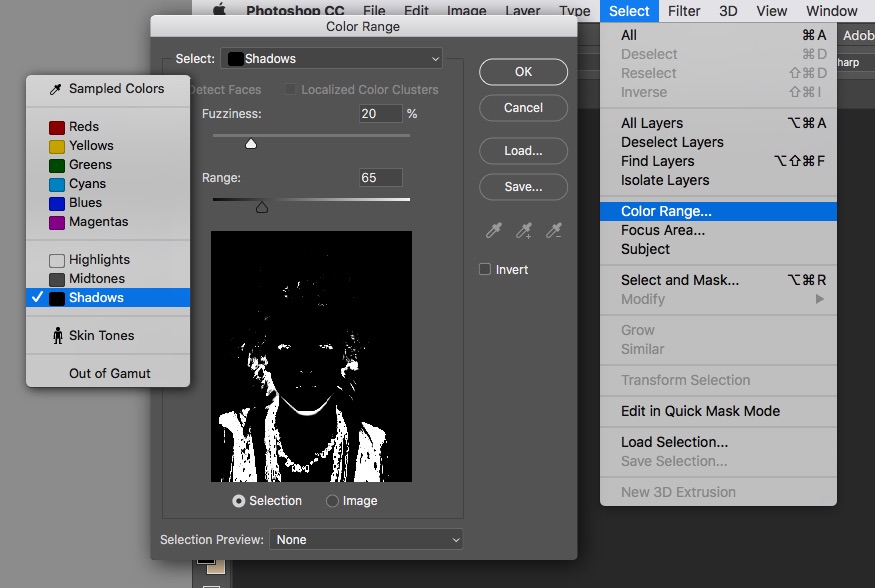875x588 pixels.
Task: Click Select and Mask menu item
Action: coord(680,281)
